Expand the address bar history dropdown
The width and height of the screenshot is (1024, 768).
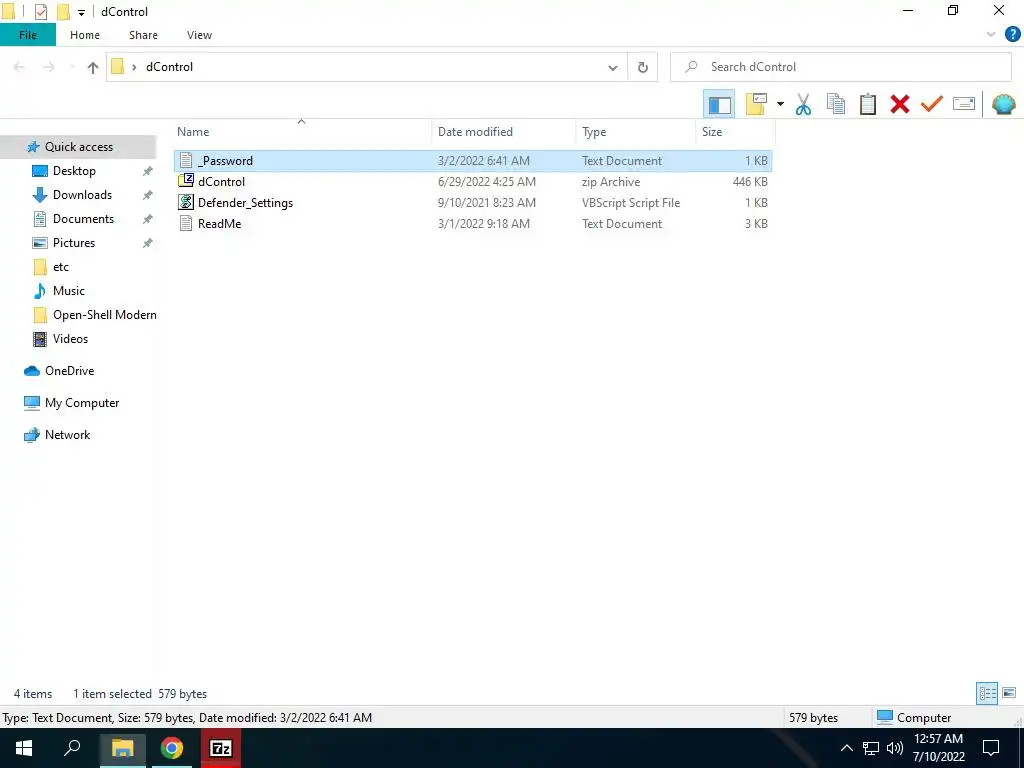613,67
